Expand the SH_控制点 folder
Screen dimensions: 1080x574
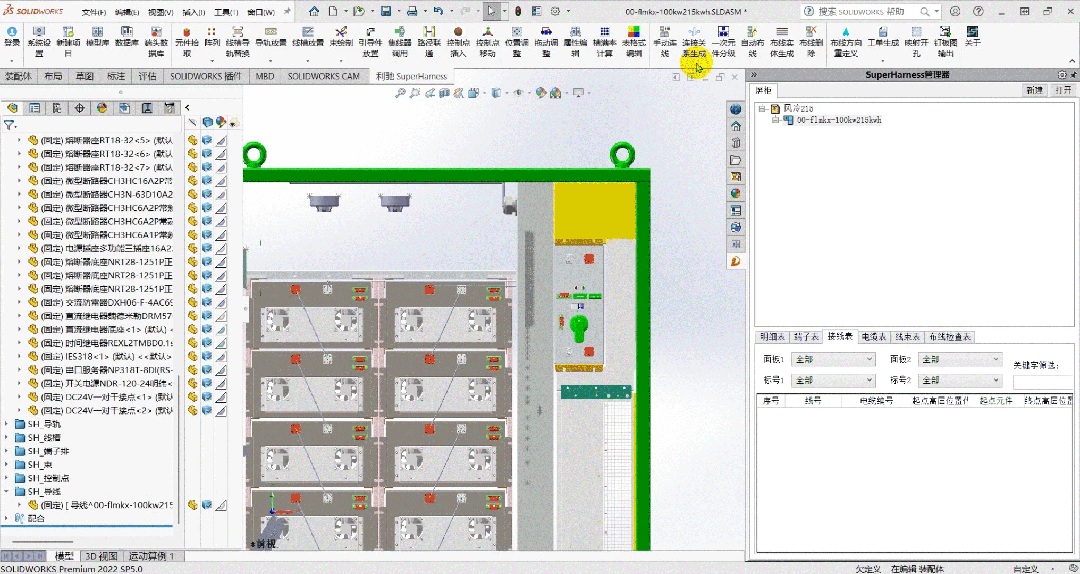pyautogui.click(x=7, y=478)
